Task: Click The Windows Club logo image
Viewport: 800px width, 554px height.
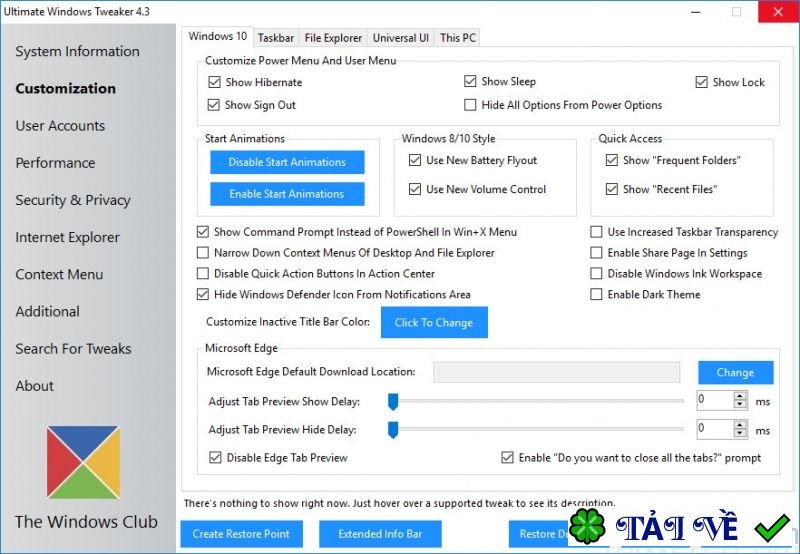Action: 83,462
